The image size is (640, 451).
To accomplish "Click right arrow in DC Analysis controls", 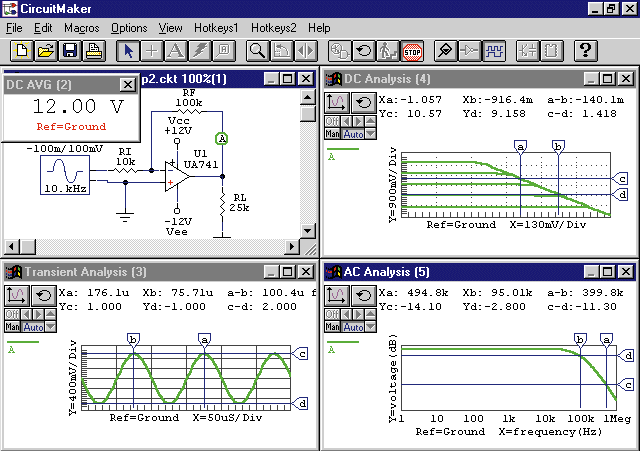I will coord(358,121).
